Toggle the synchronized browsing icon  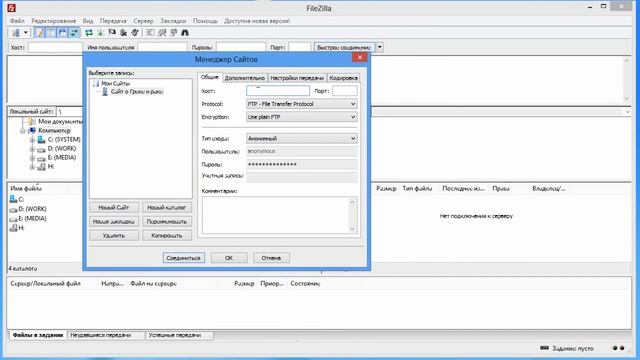pyautogui.click(x=173, y=33)
